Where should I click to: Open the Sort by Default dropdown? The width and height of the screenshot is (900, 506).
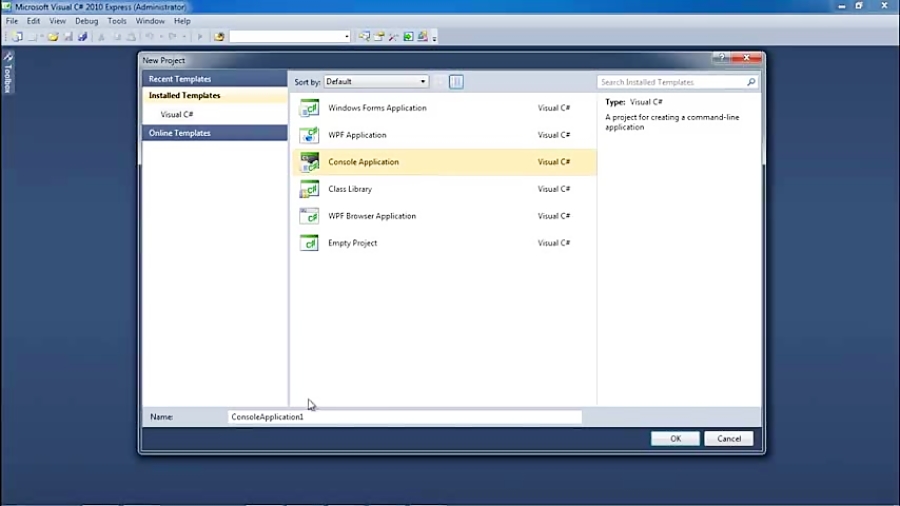coord(376,81)
